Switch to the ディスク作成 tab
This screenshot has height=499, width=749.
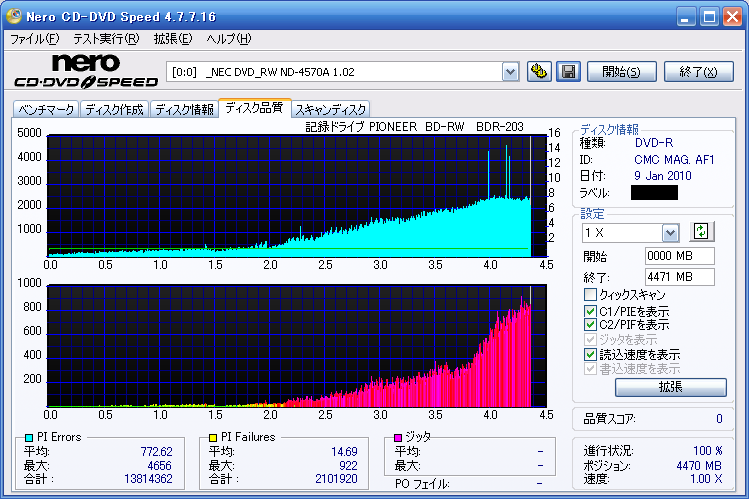click(115, 110)
